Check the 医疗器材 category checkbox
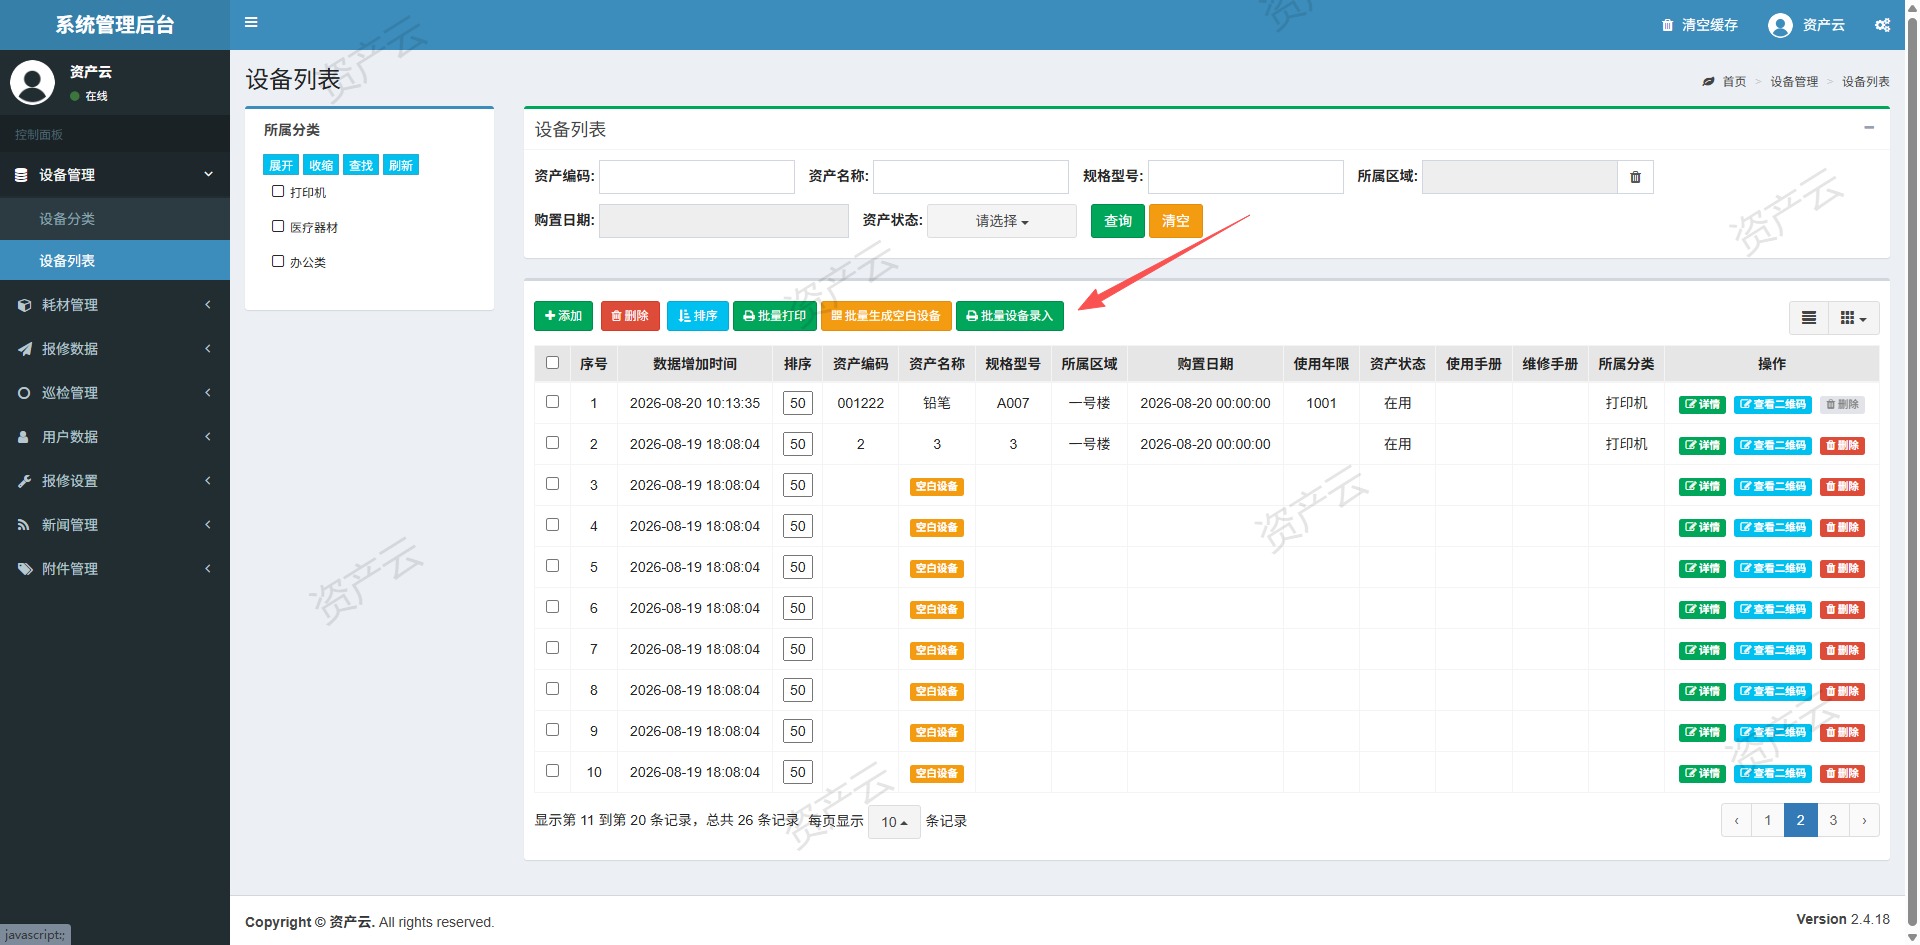1920x945 pixels. (278, 226)
